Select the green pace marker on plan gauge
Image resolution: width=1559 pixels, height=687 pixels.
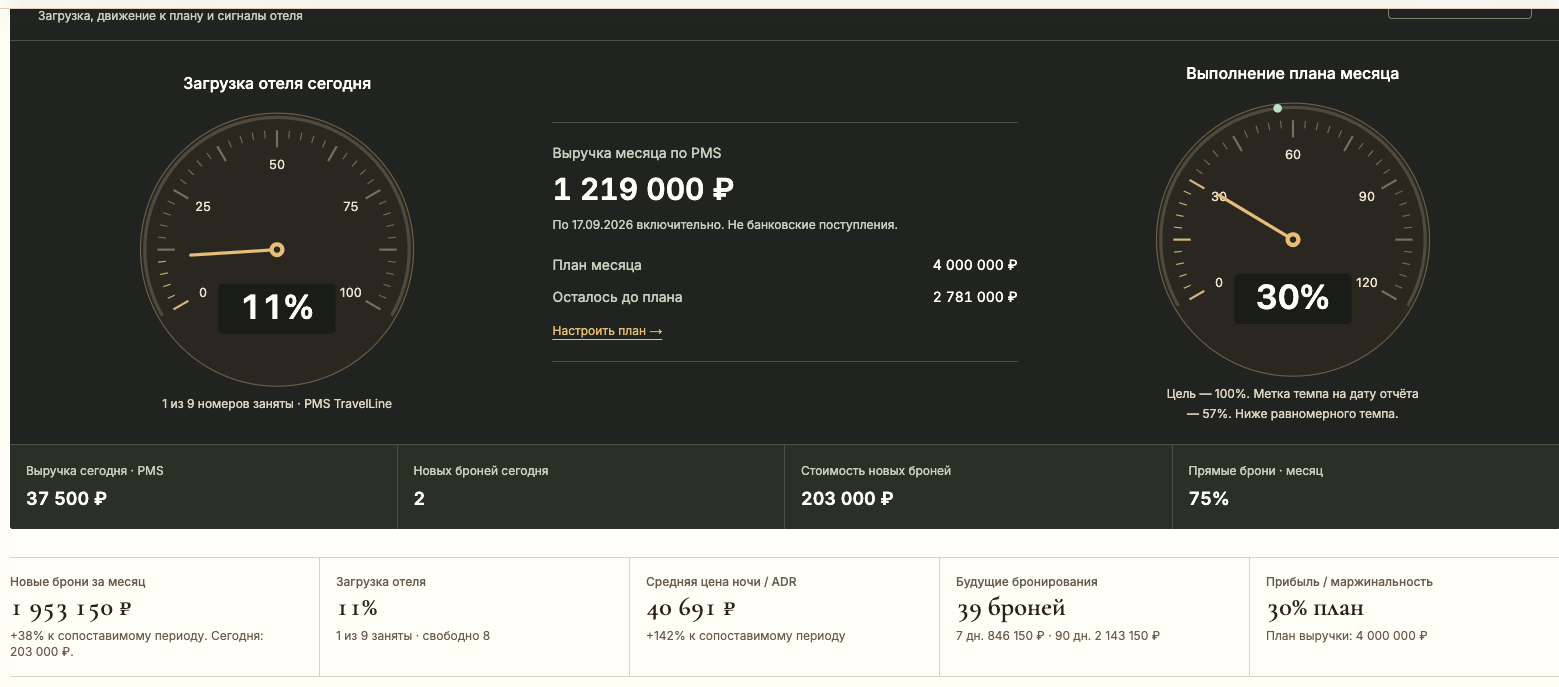pos(1277,108)
